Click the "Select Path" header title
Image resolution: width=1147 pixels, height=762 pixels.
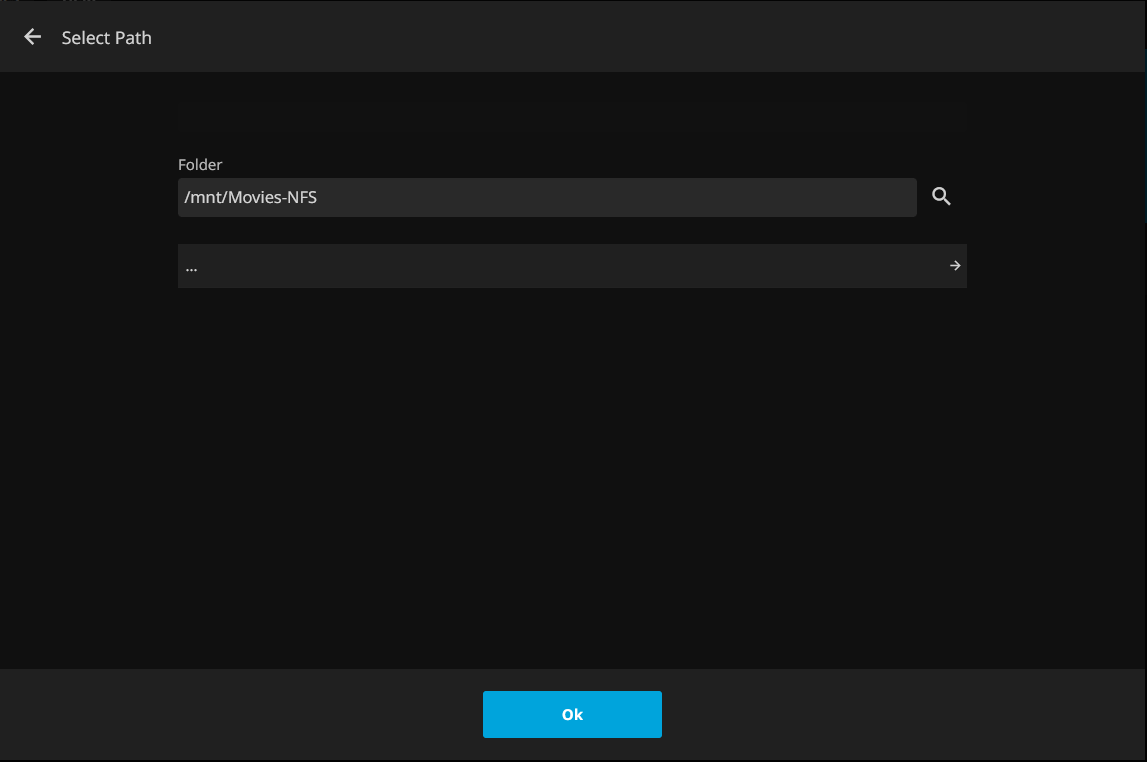click(x=107, y=38)
